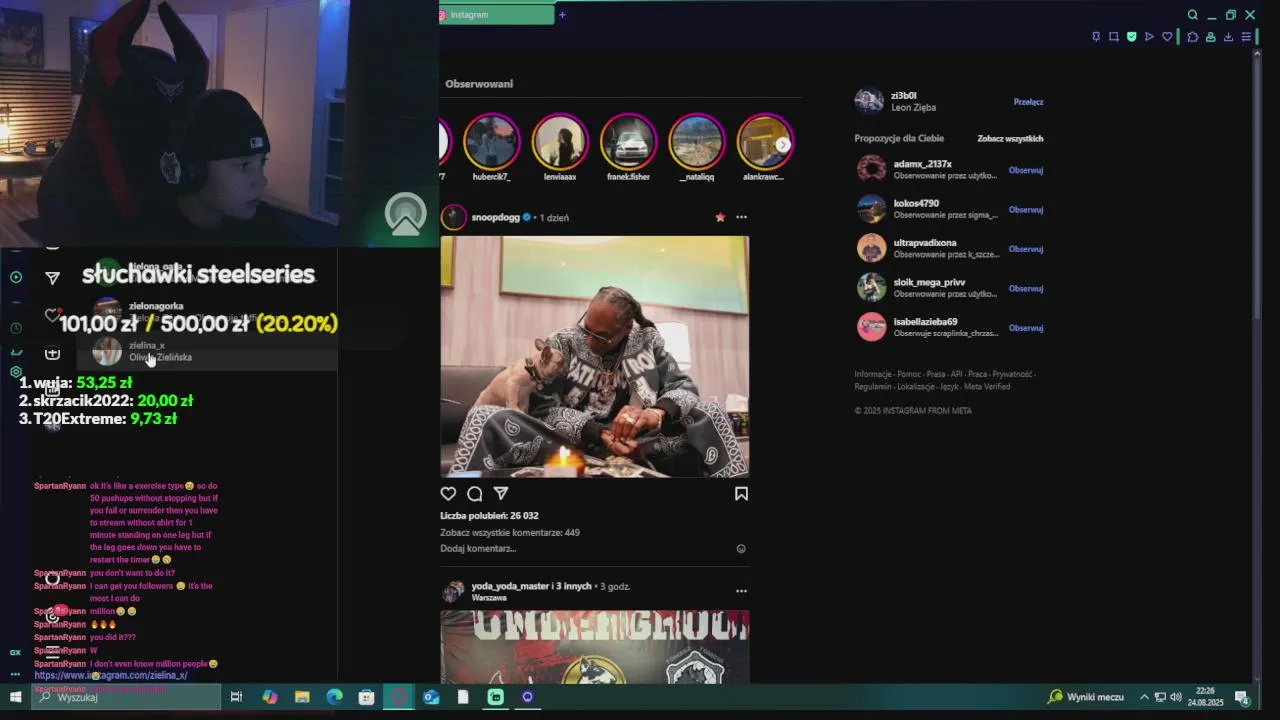1280x720 pixels.
Task: Open yoda_yoda_master profile link
Action: pyautogui.click(x=510, y=586)
